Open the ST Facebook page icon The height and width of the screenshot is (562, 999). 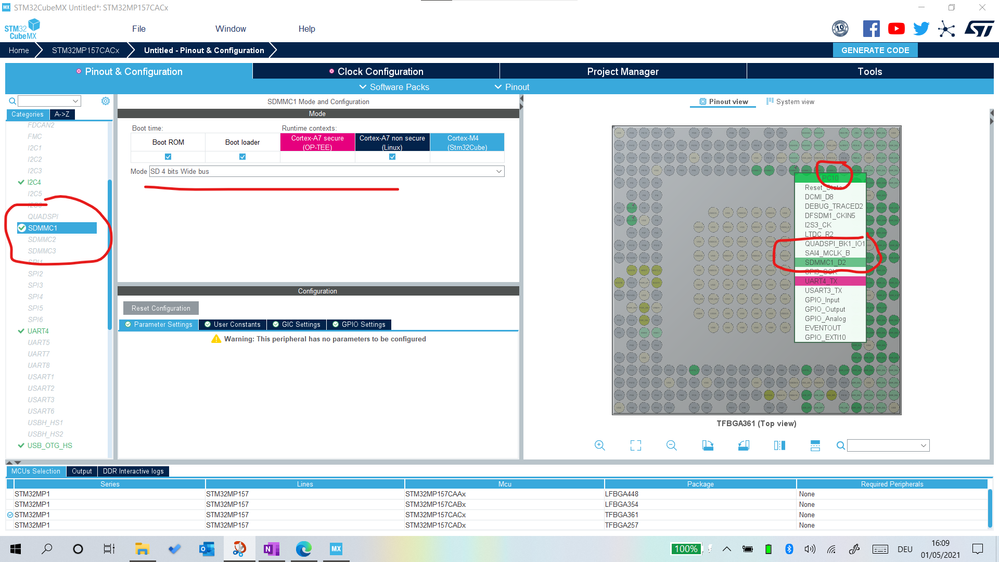(x=871, y=29)
